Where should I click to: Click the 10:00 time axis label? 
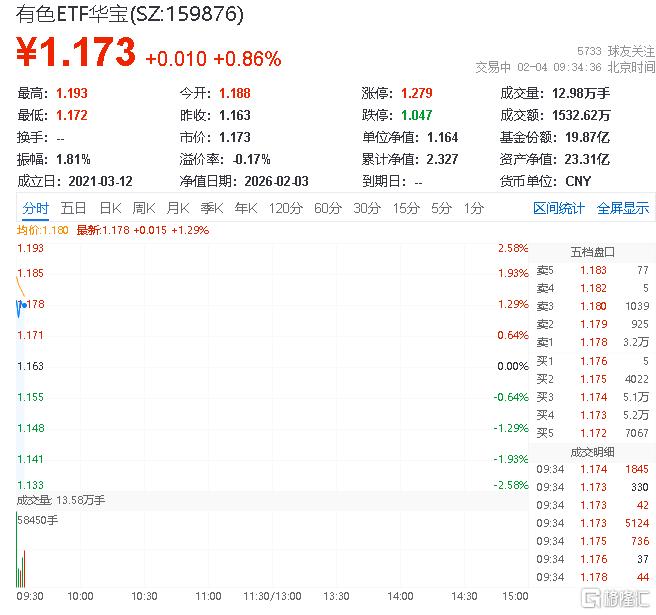[x=80, y=596]
